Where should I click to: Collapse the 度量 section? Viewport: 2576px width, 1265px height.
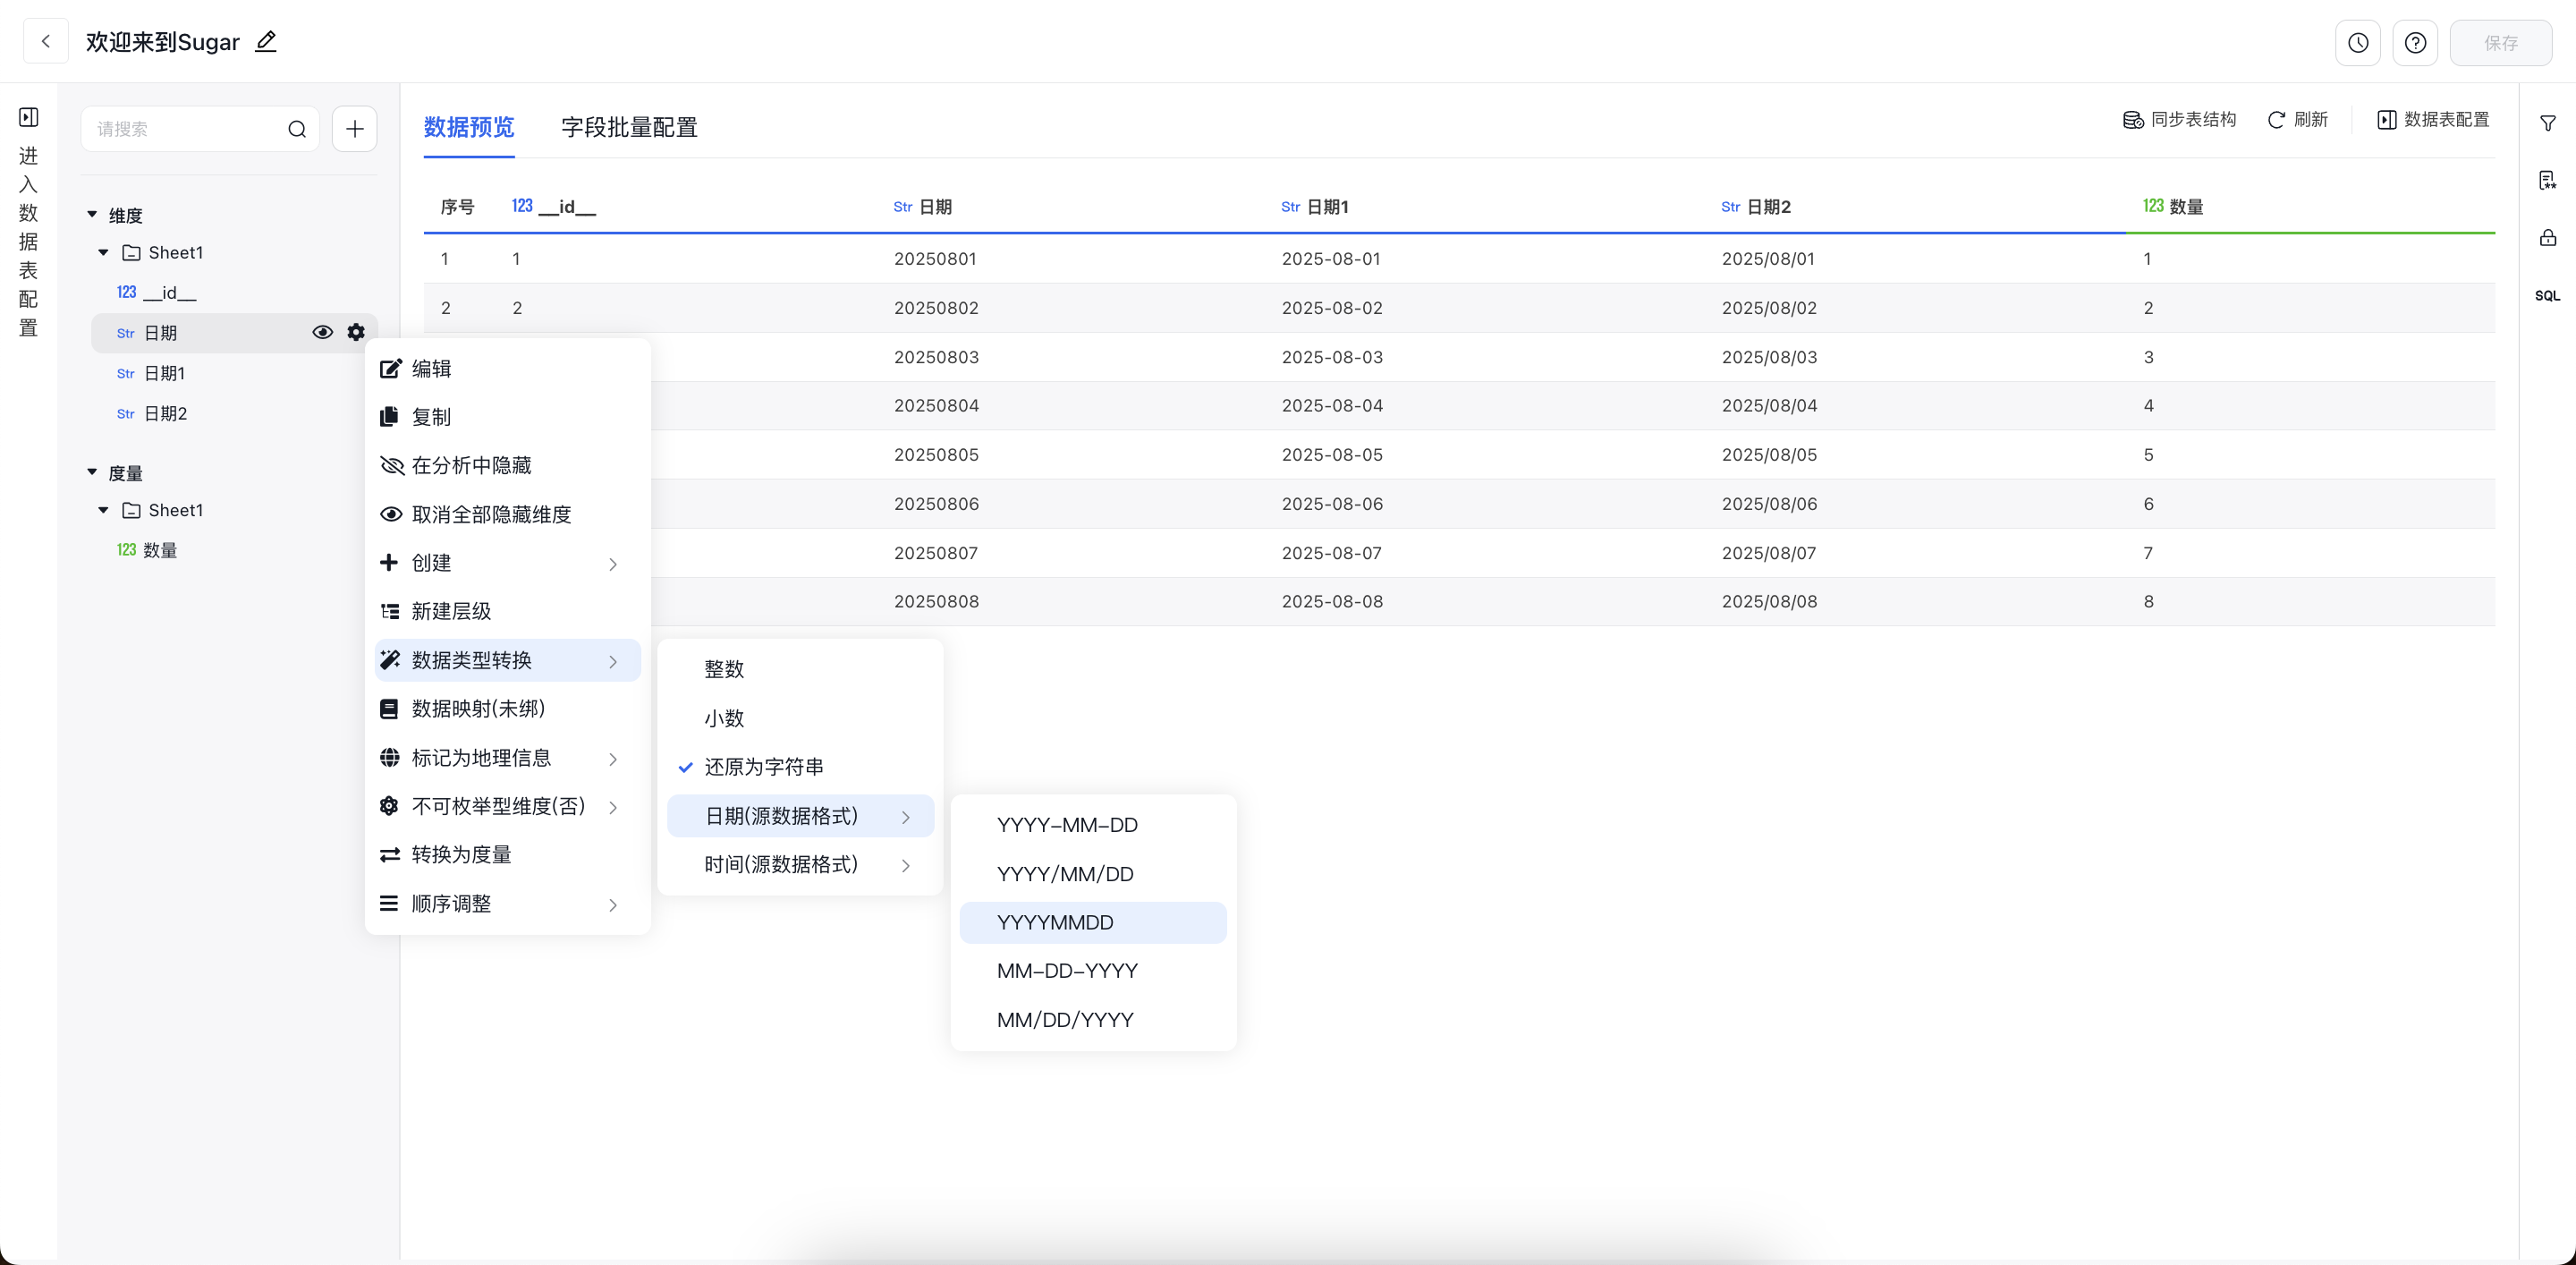92,472
